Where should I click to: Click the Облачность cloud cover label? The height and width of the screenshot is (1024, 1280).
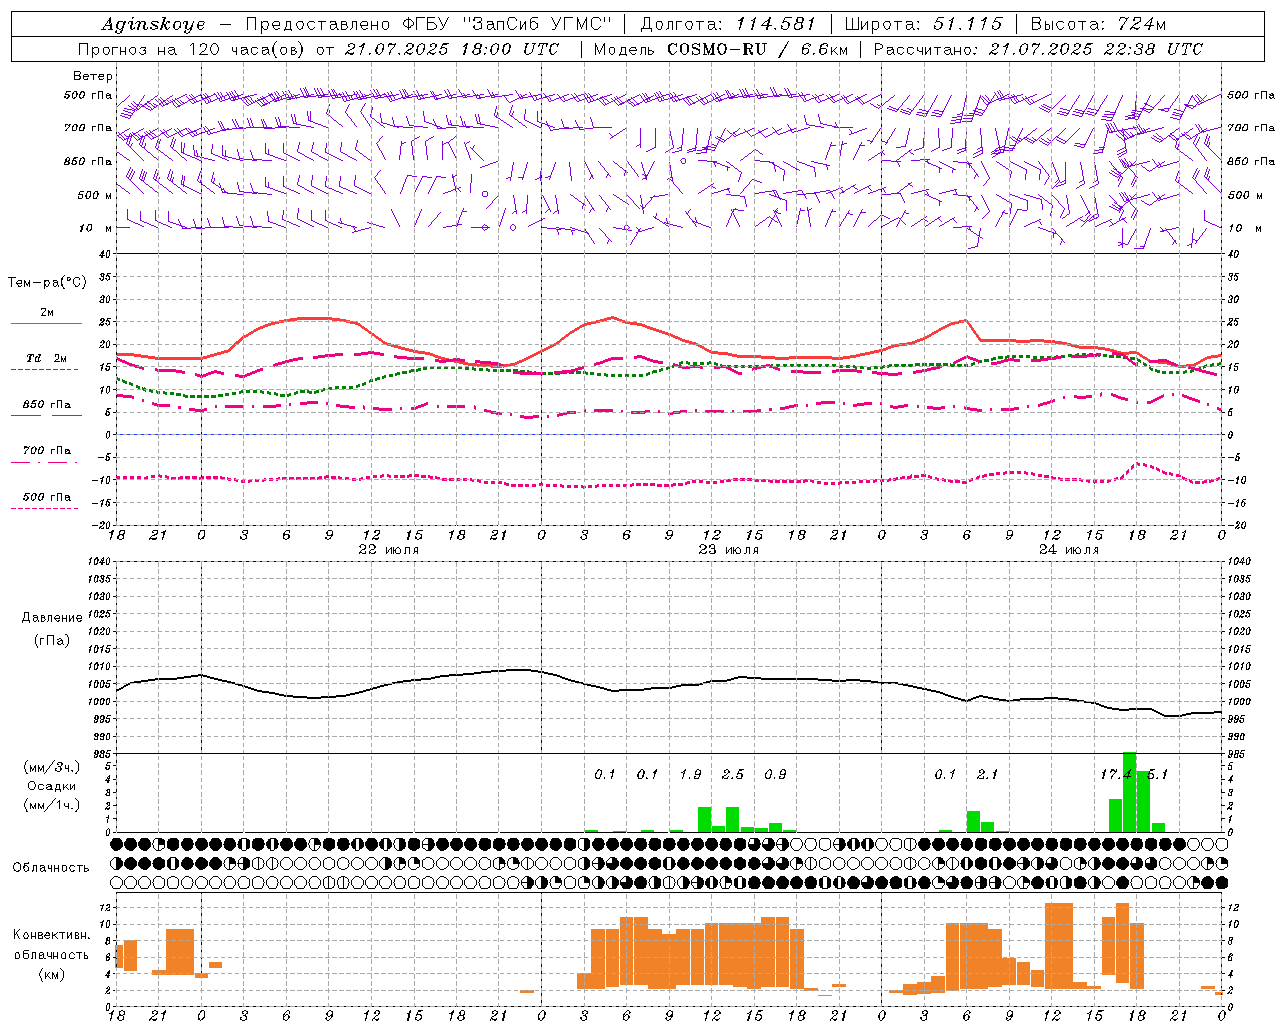(51, 867)
